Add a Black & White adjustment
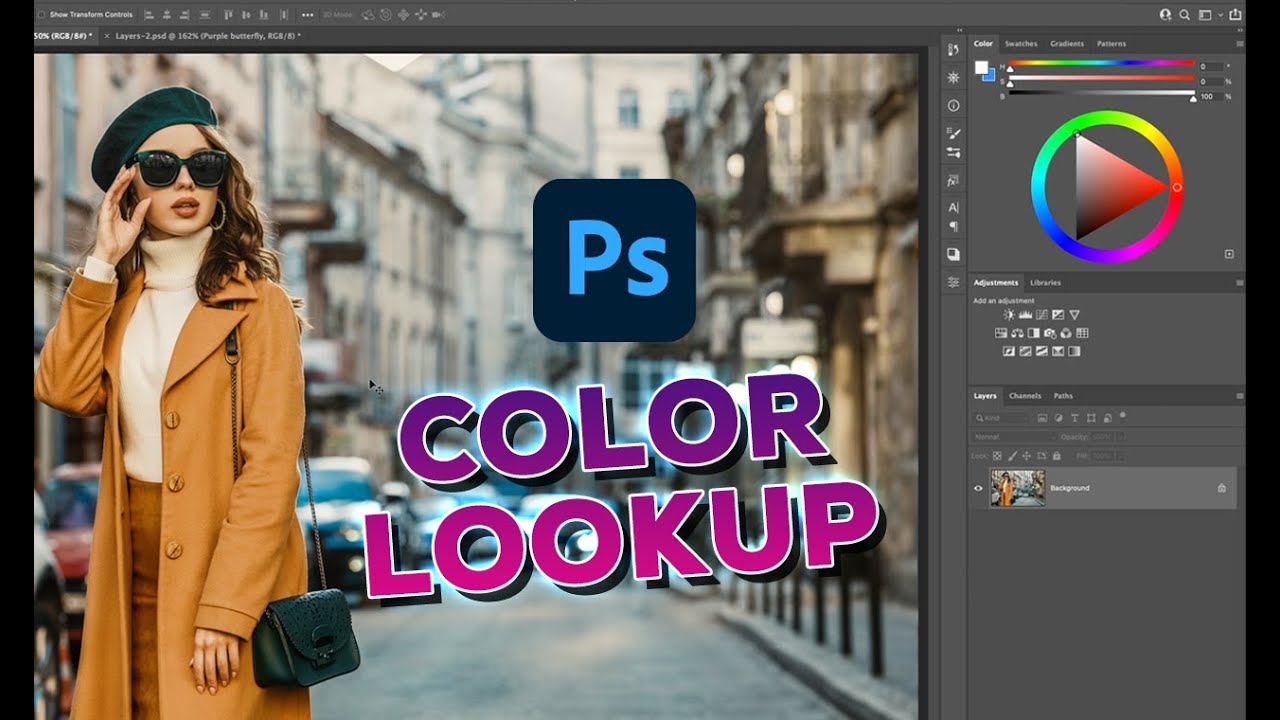The height and width of the screenshot is (720, 1280). 1033,333
